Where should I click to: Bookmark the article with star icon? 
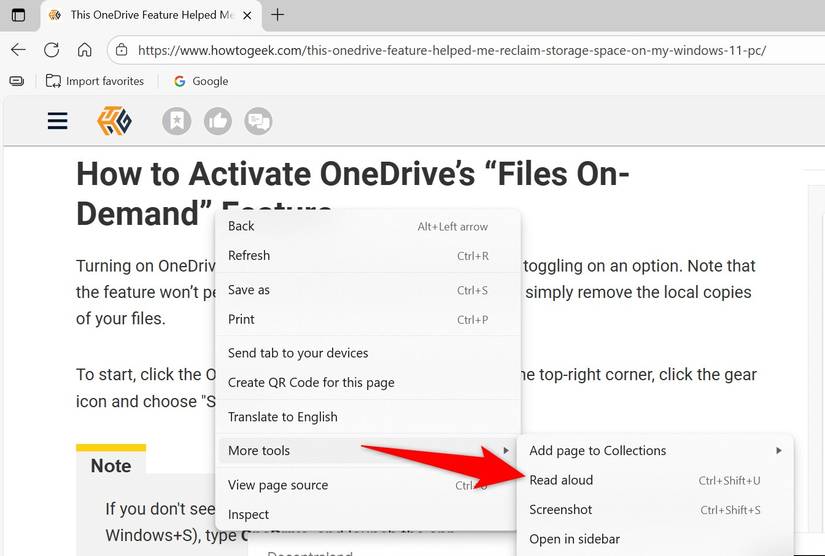tap(177, 121)
